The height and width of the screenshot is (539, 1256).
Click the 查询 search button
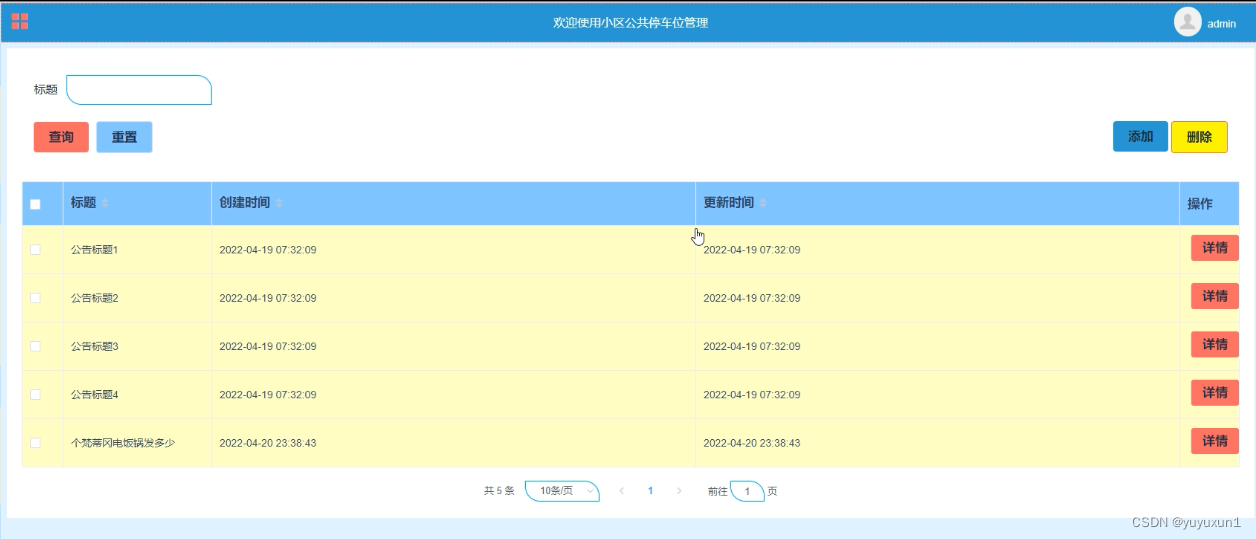(x=61, y=137)
